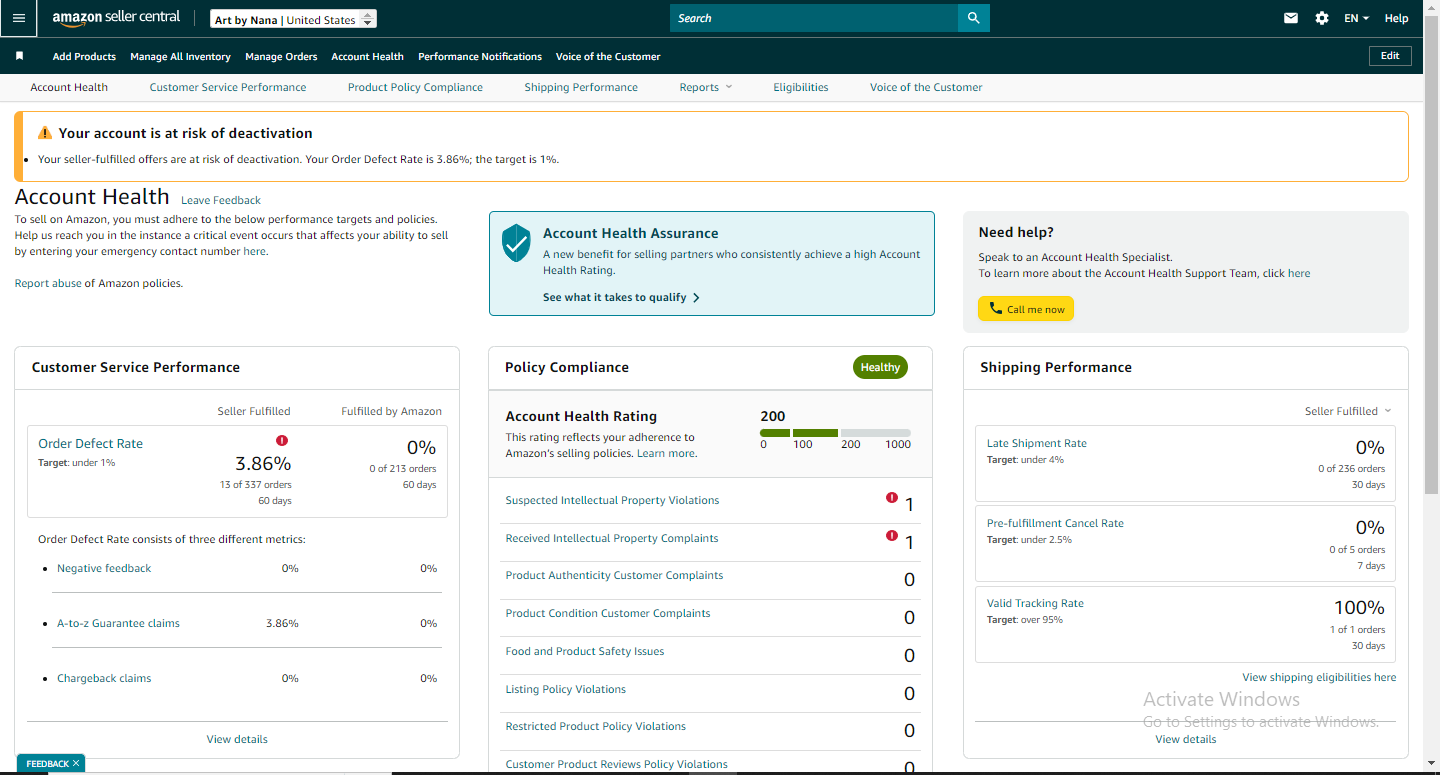Open the Voice of the Customer tab
The image size is (1440, 775).
[926, 87]
